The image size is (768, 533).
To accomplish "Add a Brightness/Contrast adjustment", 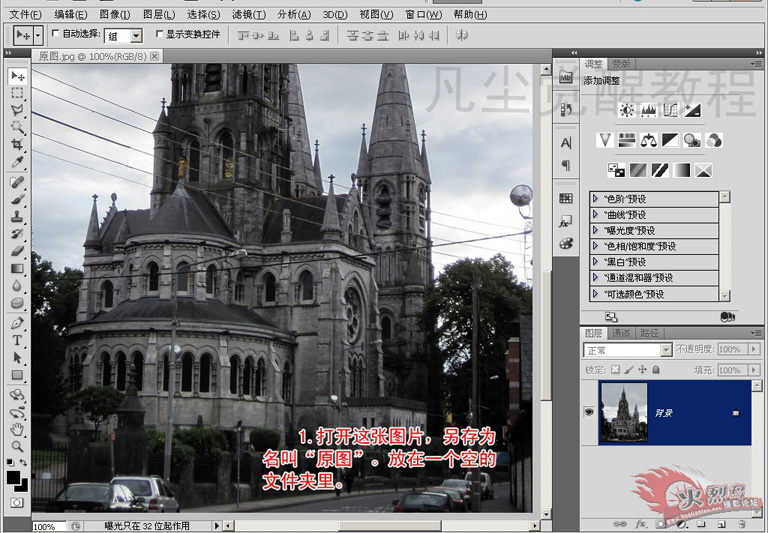I will pyautogui.click(x=627, y=111).
